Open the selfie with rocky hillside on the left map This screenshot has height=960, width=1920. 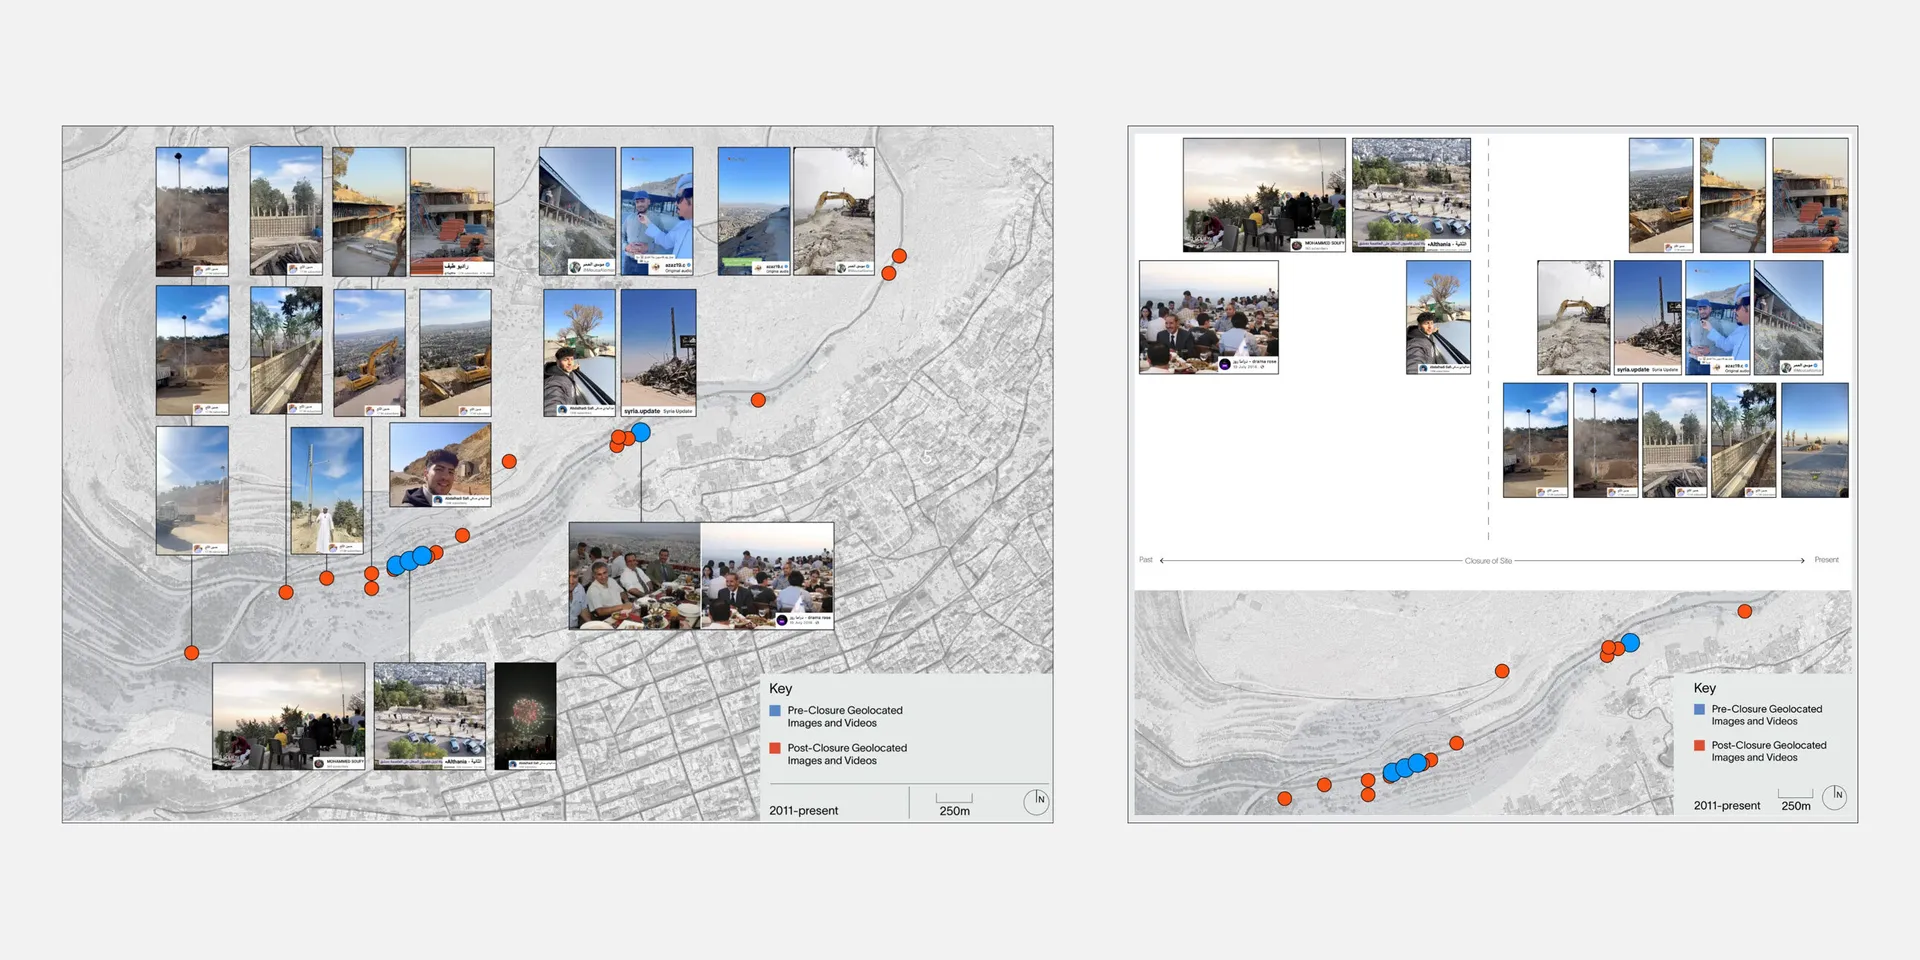pos(440,465)
